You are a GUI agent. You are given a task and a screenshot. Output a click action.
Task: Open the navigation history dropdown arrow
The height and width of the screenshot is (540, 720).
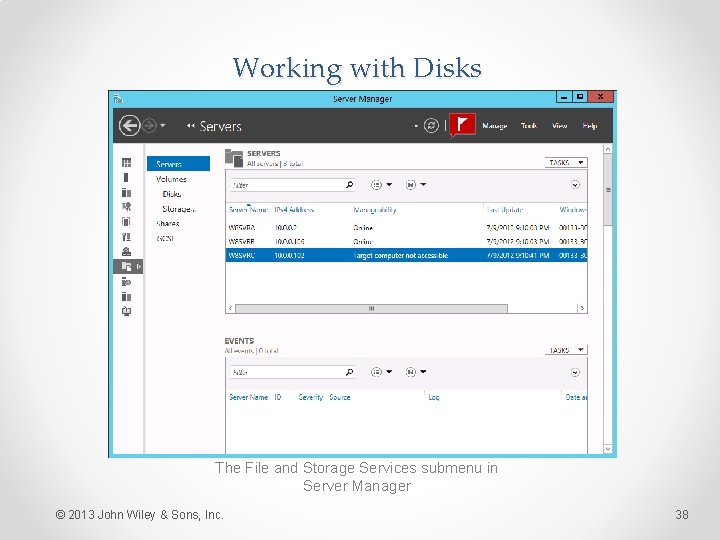(x=163, y=125)
